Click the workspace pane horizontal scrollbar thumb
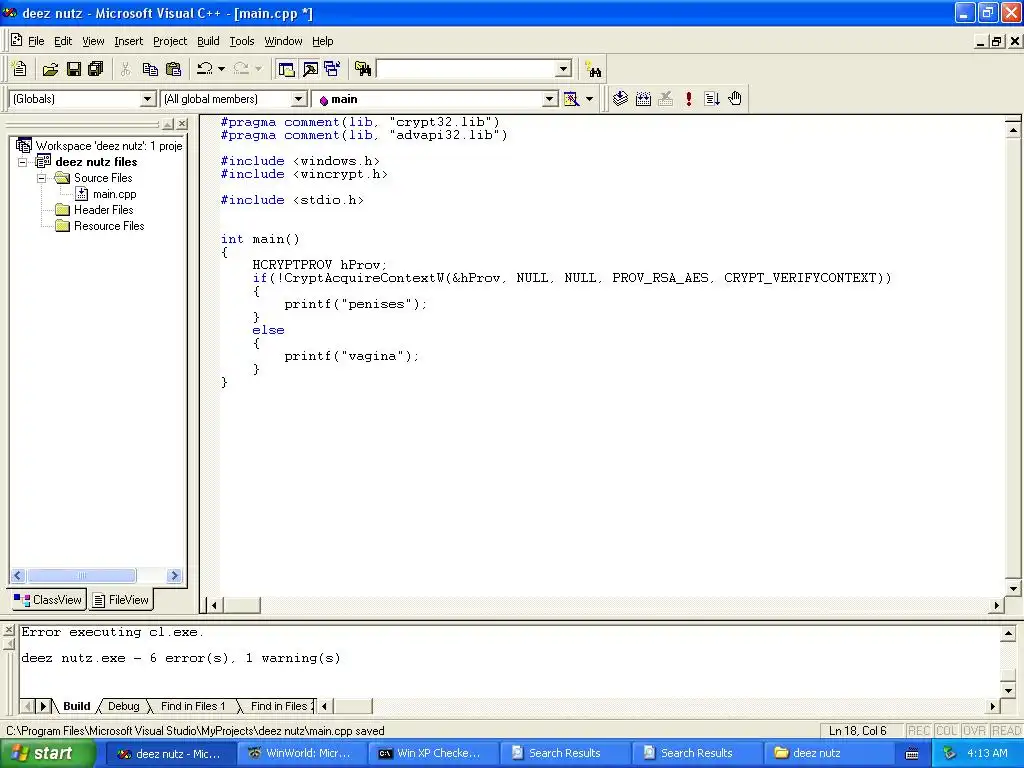 pos(81,575)
